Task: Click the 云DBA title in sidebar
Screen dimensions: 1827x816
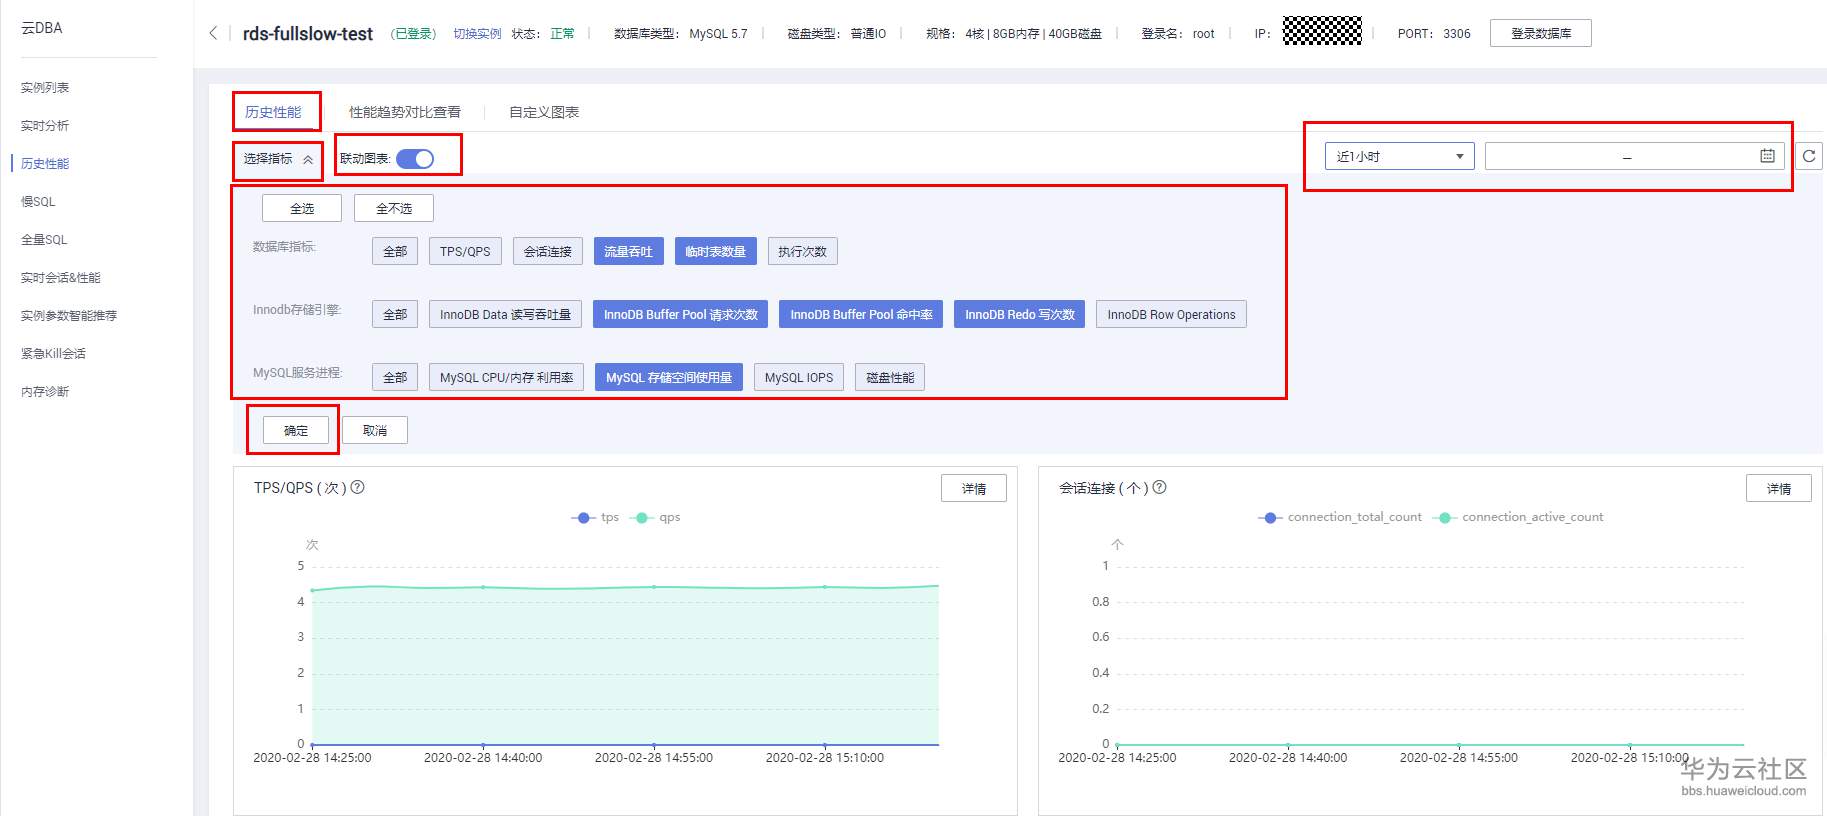Action: click(42, 28)
